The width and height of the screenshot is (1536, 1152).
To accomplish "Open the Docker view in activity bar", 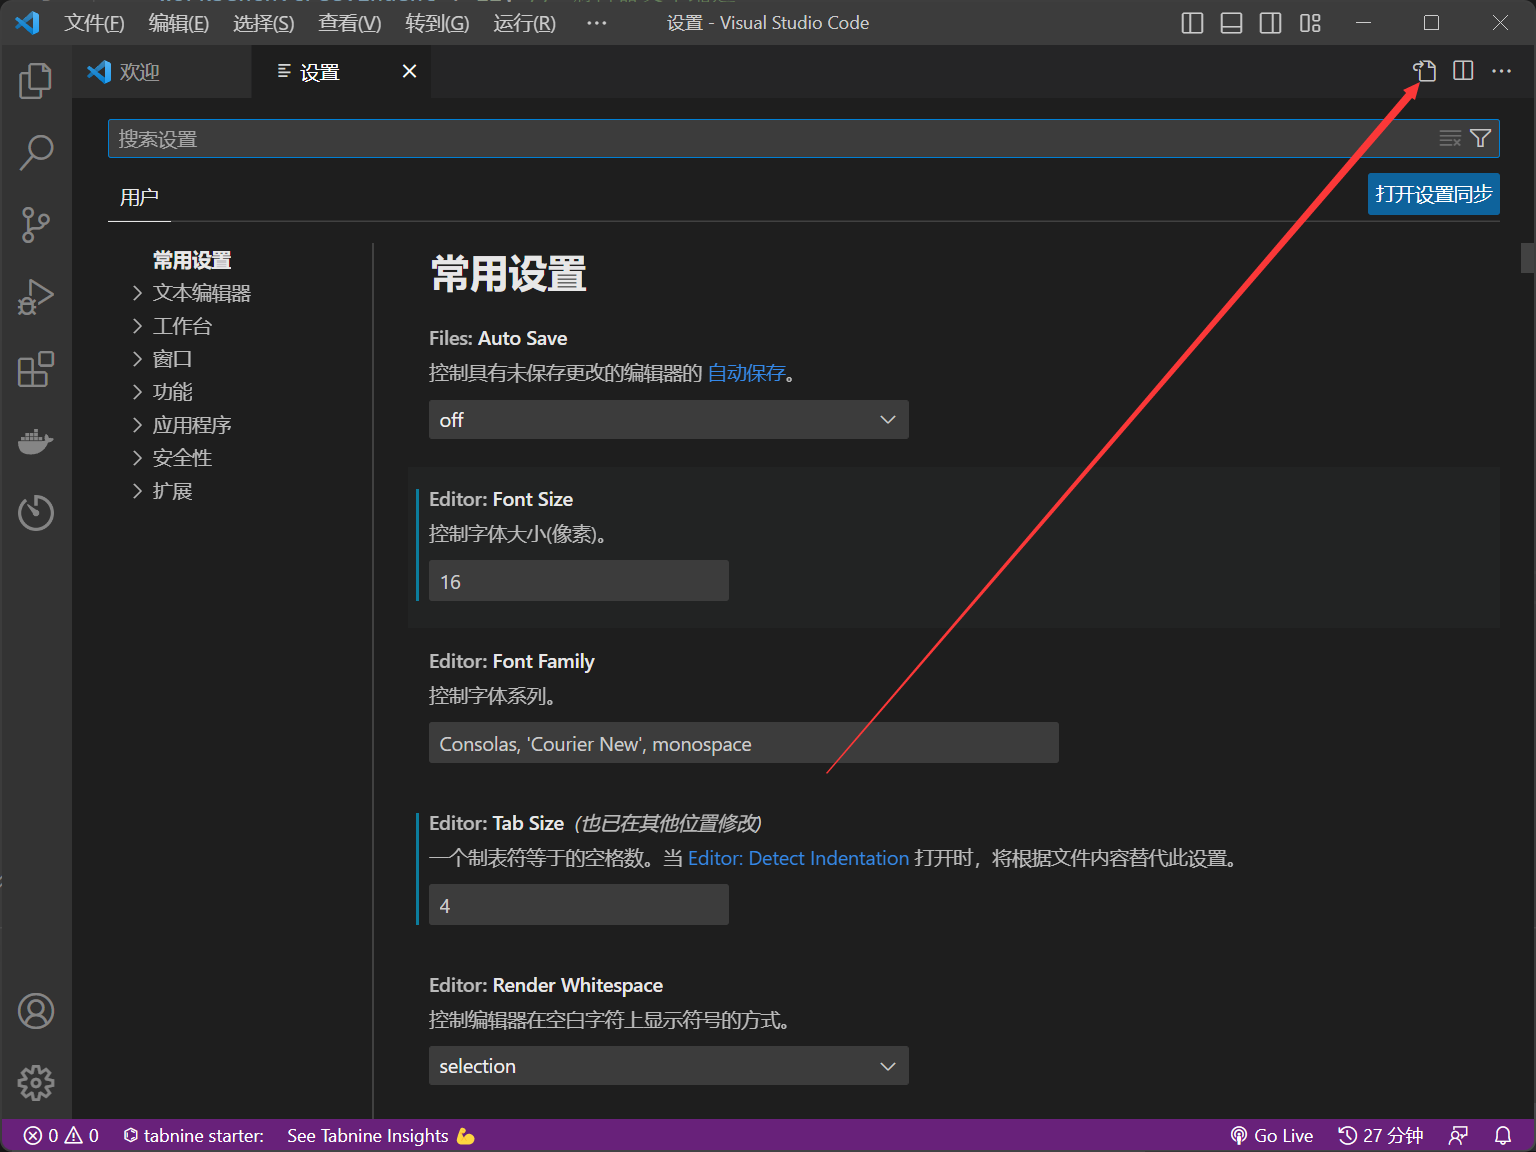I will 35,441.
